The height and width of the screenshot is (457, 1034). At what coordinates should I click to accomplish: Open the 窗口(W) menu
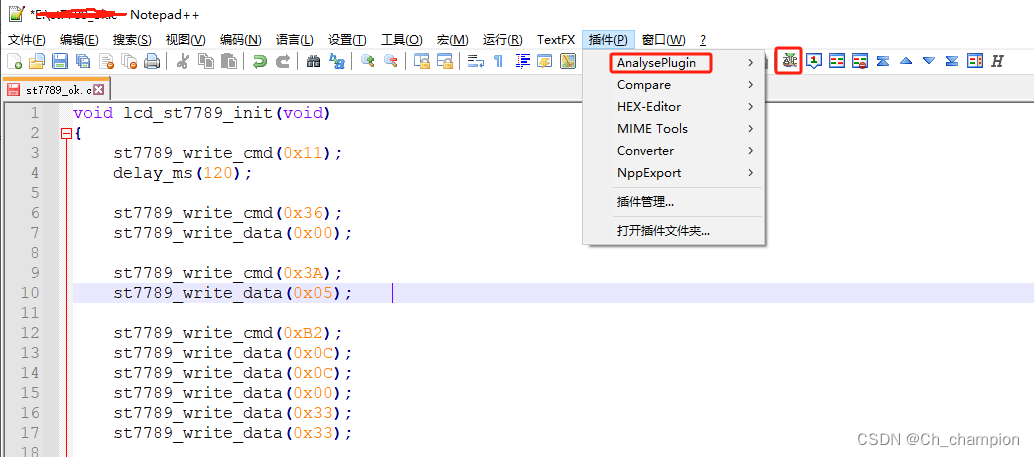click(x=663, y=40)
